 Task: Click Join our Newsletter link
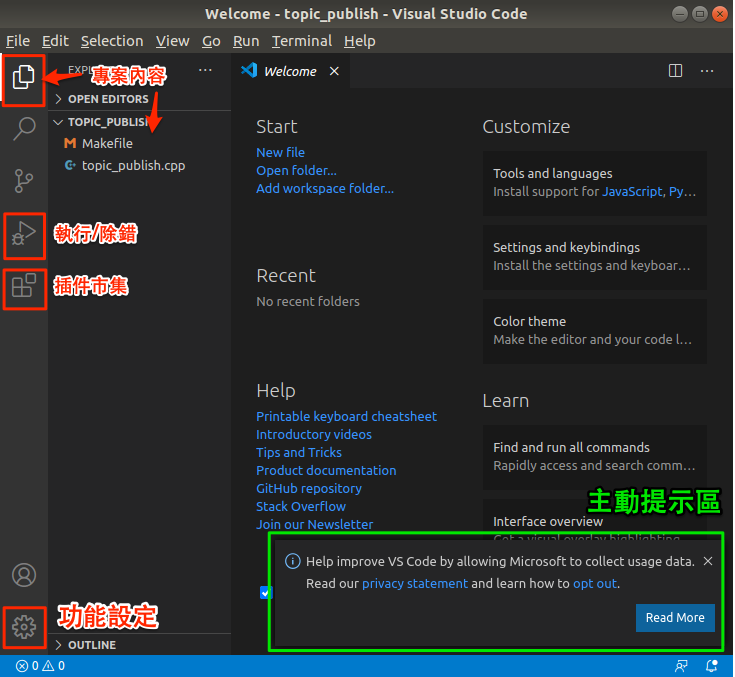(314, 524)
